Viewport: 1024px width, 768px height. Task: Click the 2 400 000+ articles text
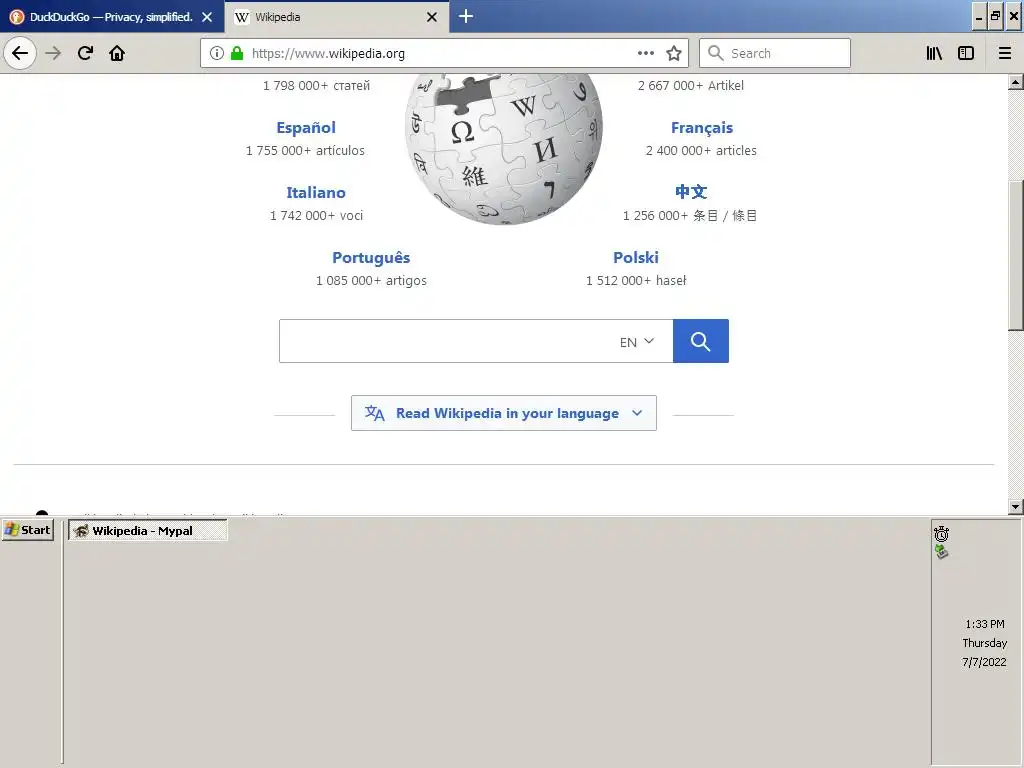coord(701,150)
